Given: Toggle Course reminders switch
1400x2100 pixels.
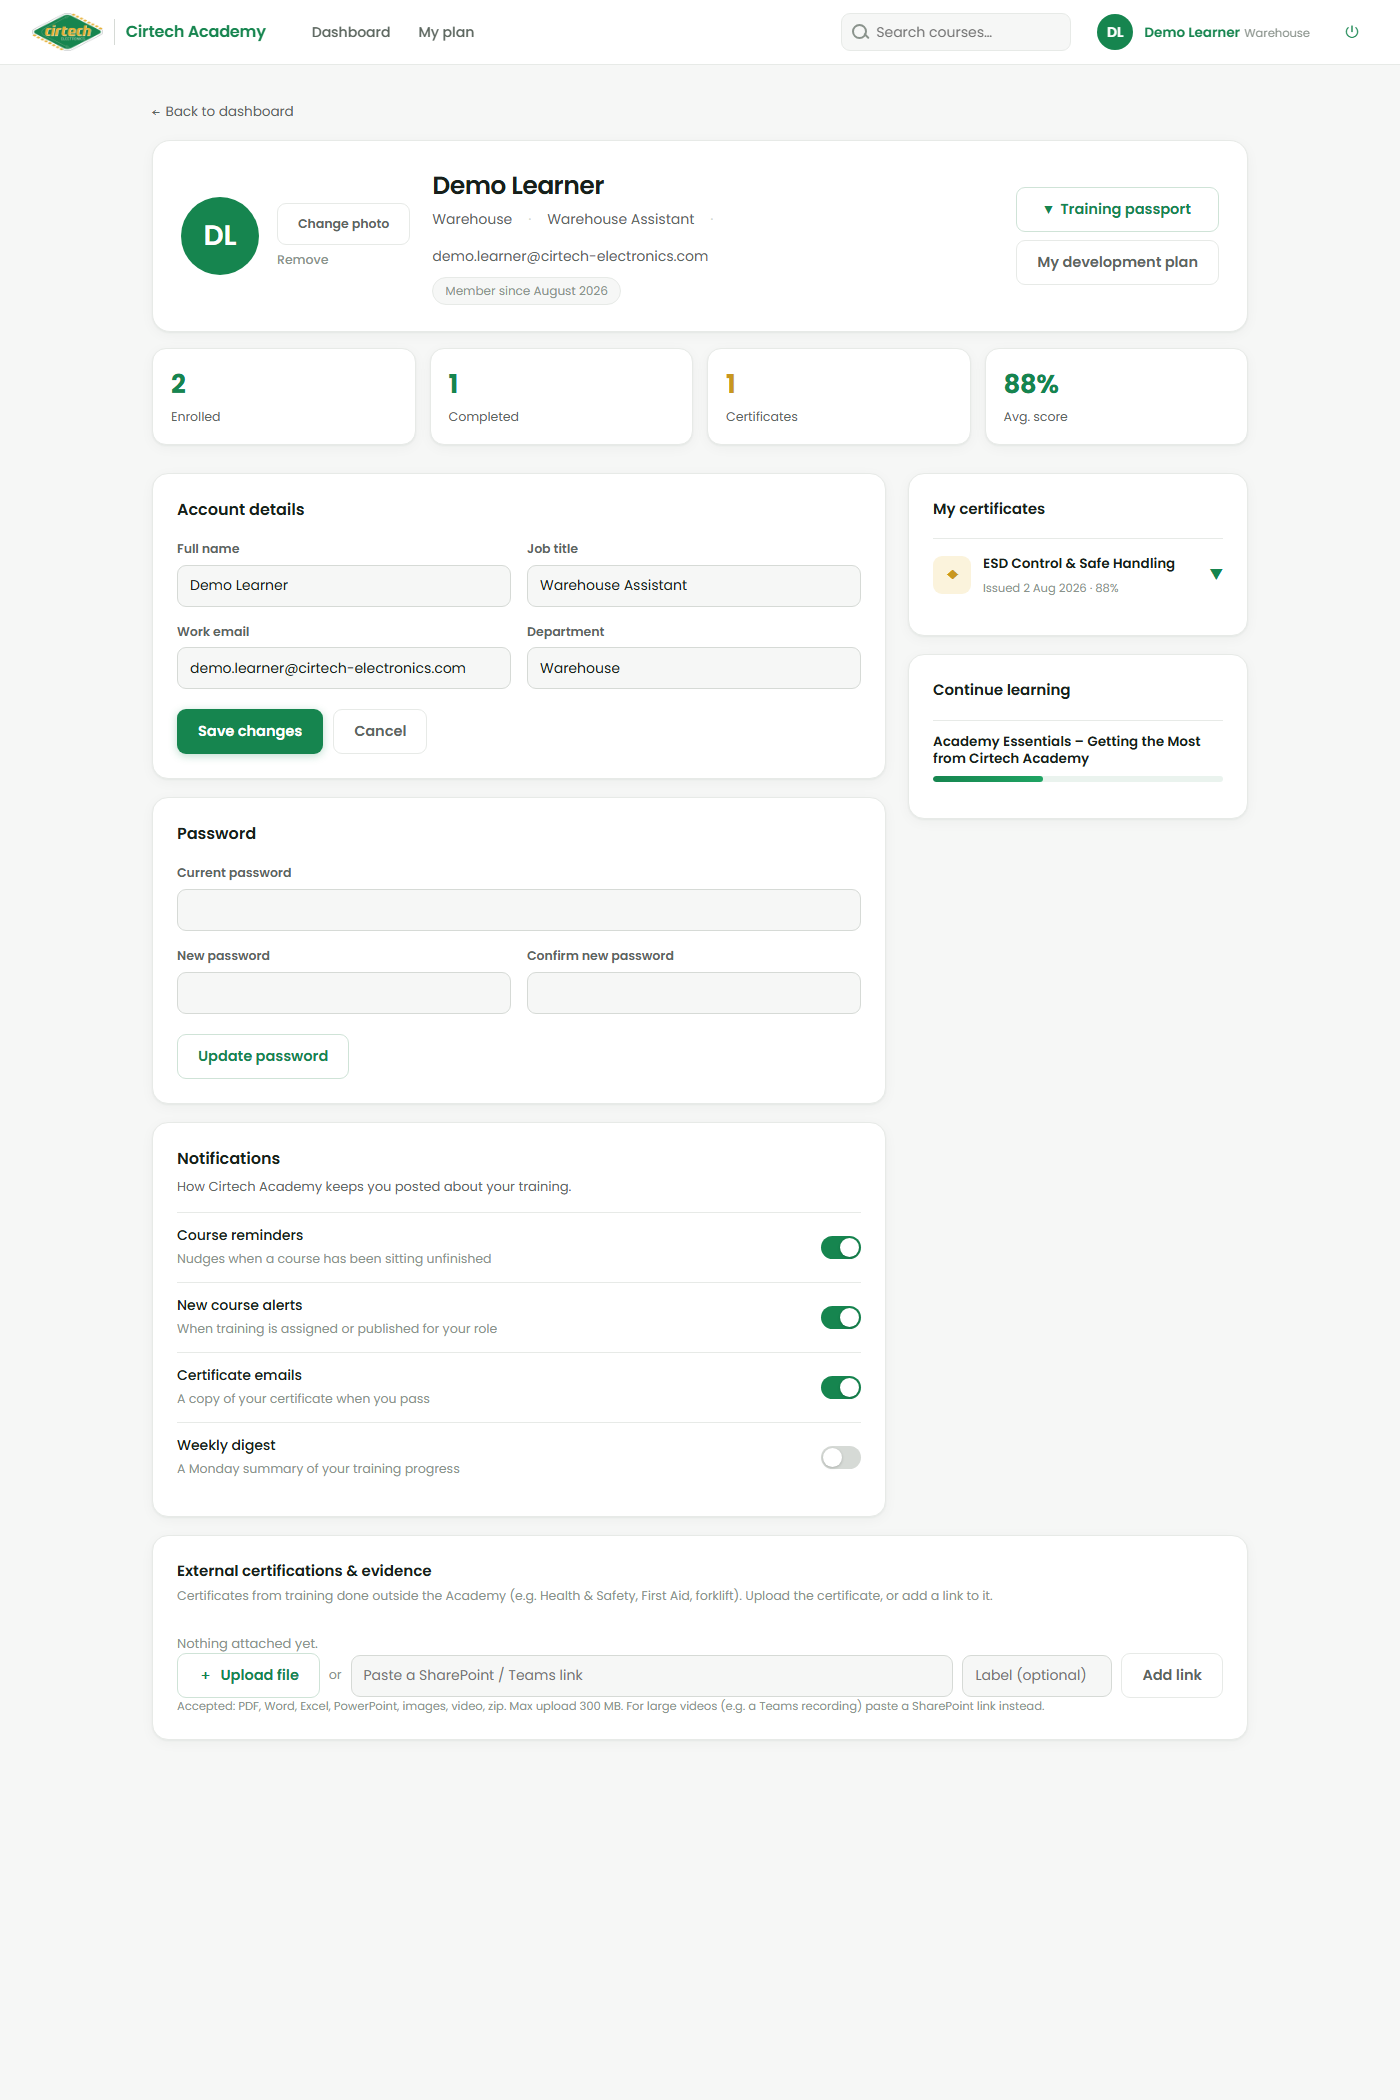Looking at the screenshot, I should 841,1247.
